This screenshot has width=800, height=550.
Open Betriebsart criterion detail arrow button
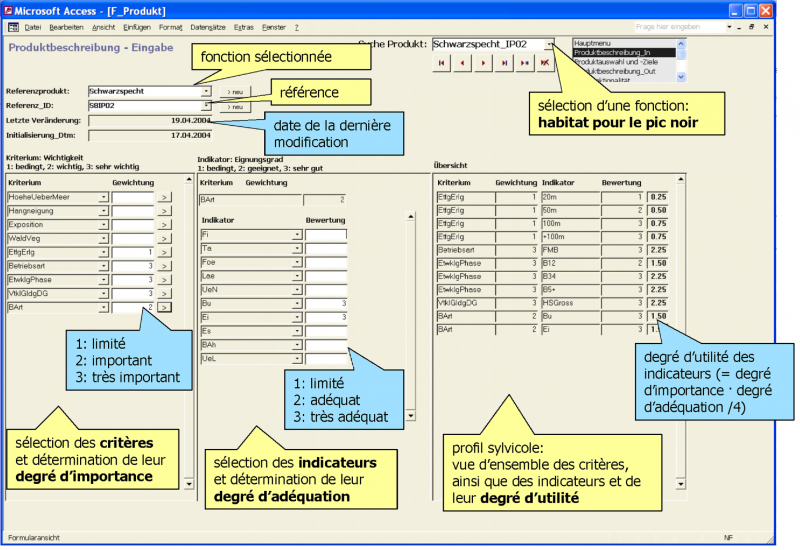[164, 266]
